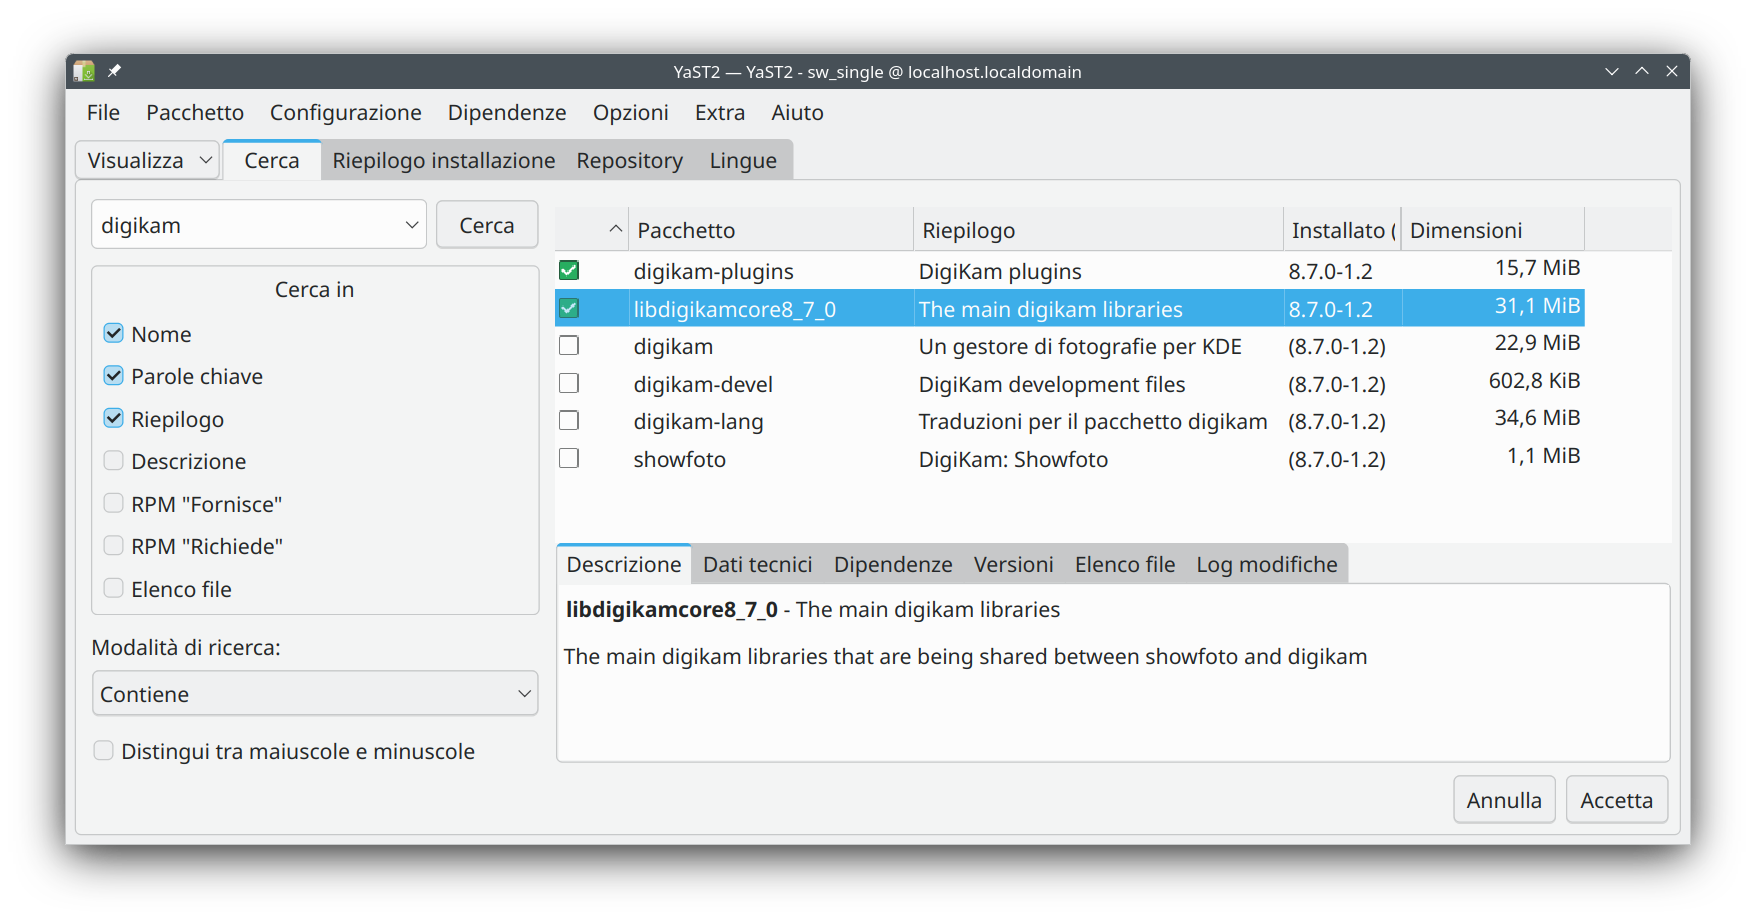The height and width of the screenshot is (922, 1756).
Task: Click the YaST application icon in title bar
Action: pos(84,71)
